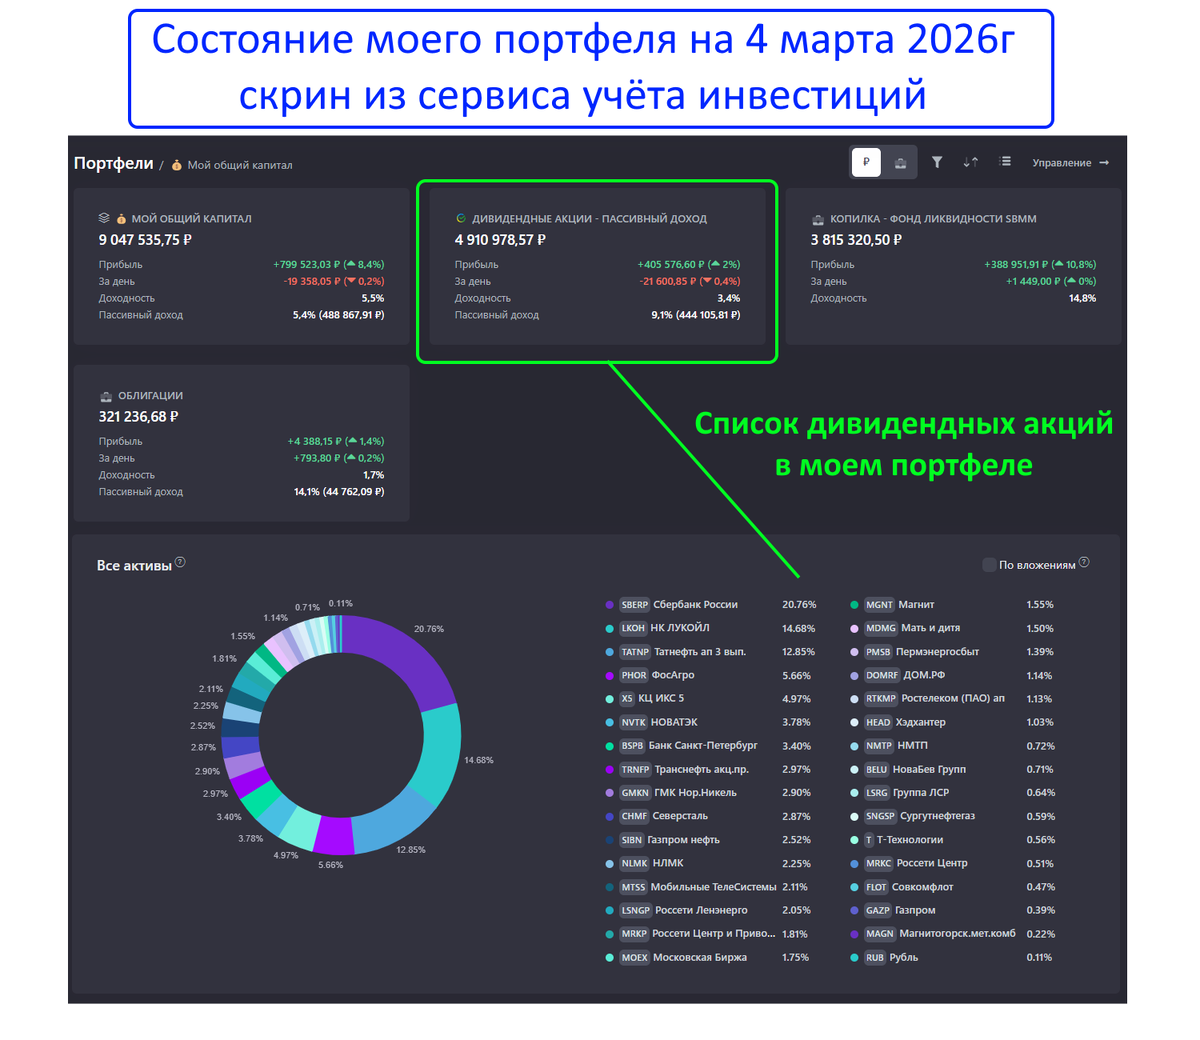Viewport: 1200px width, 1040px height.
Task: Click color dot beside Магнит legend entry
Action: tap(854, 605)
